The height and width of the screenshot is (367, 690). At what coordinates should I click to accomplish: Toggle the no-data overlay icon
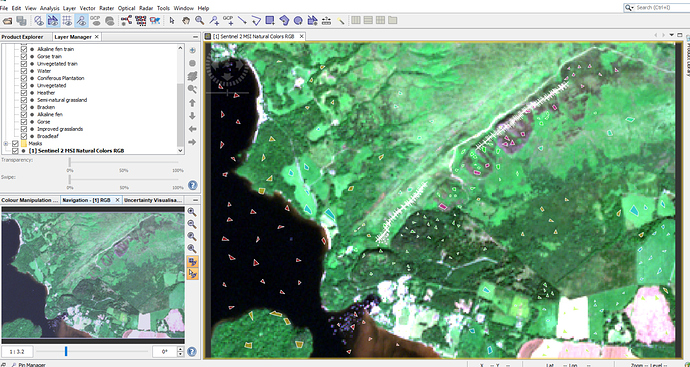[39, 20]
